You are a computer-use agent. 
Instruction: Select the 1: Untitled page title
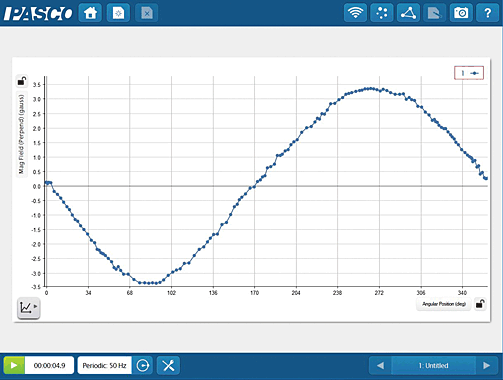coord(433,365)
